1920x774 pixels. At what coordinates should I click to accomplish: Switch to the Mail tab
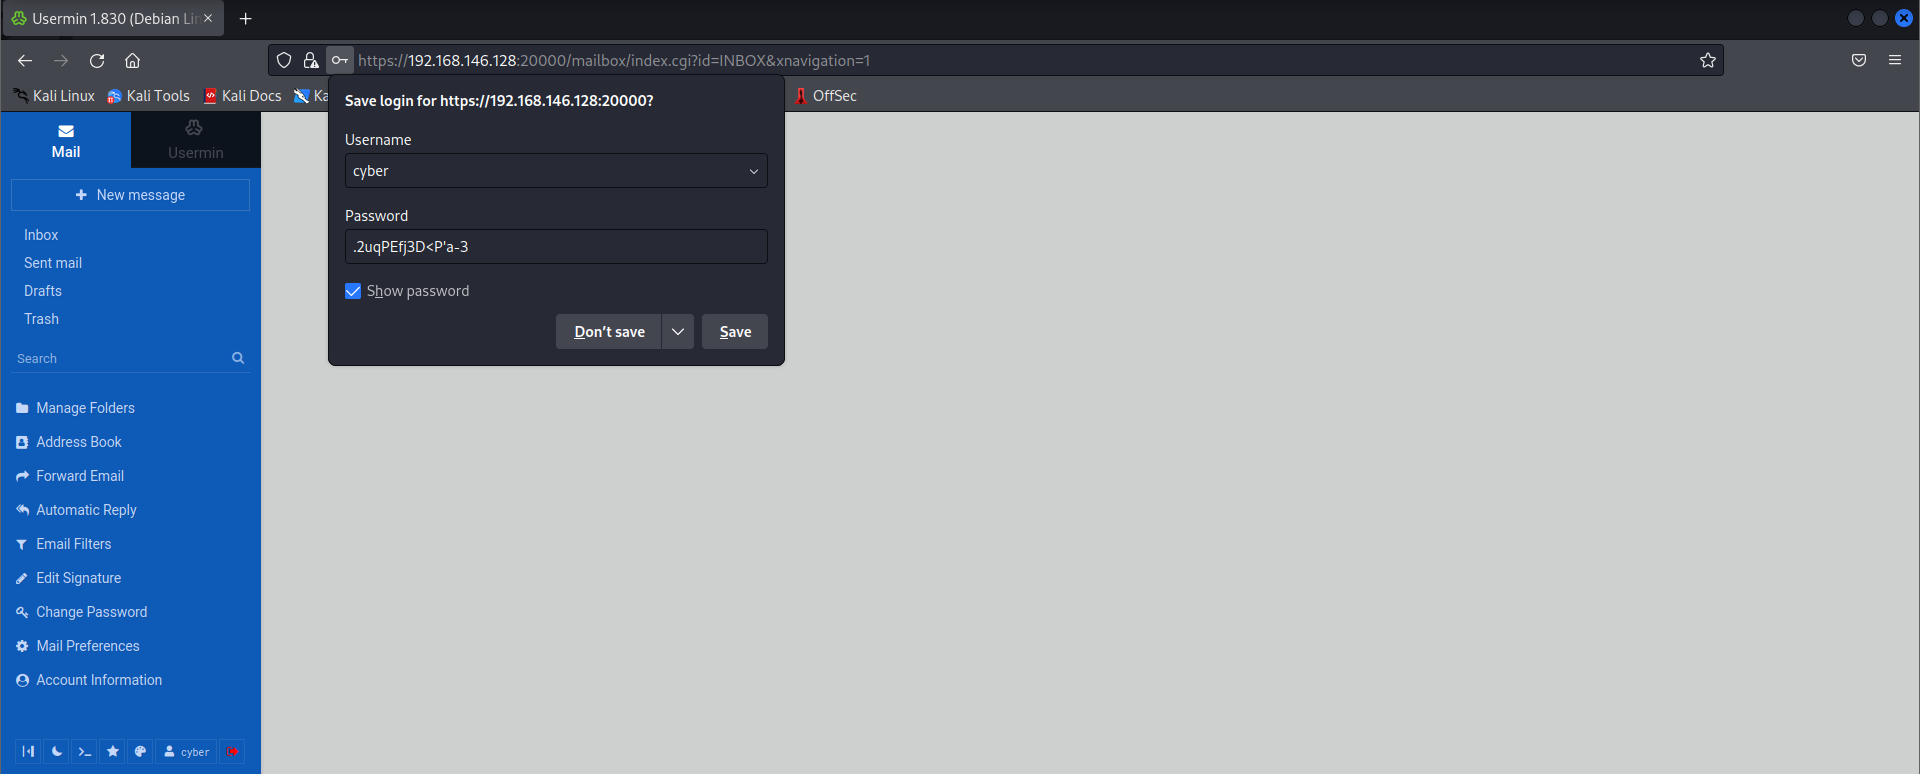66,140
